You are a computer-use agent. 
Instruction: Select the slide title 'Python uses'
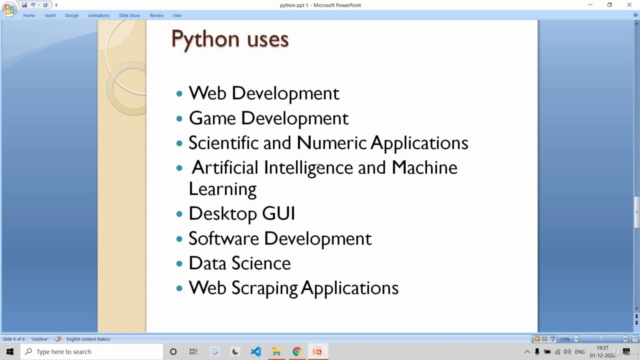coord(230,40)
